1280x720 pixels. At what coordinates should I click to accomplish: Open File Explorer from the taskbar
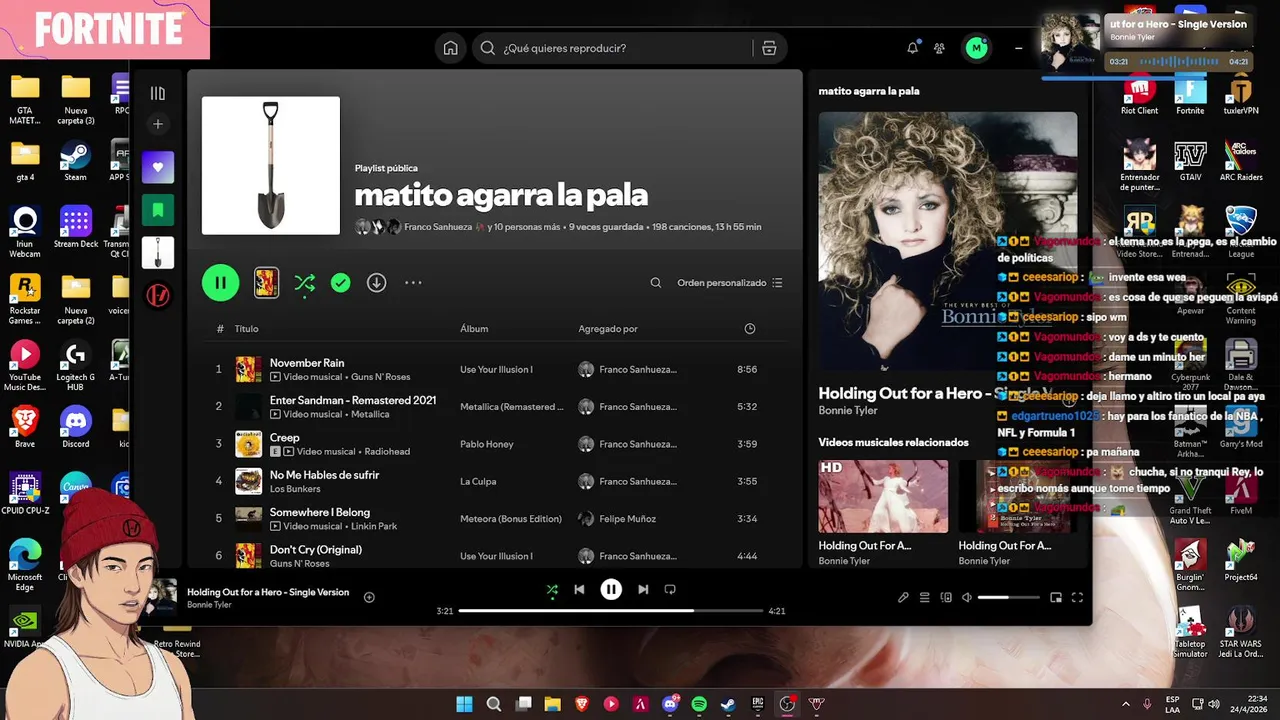tap(552, 704)
